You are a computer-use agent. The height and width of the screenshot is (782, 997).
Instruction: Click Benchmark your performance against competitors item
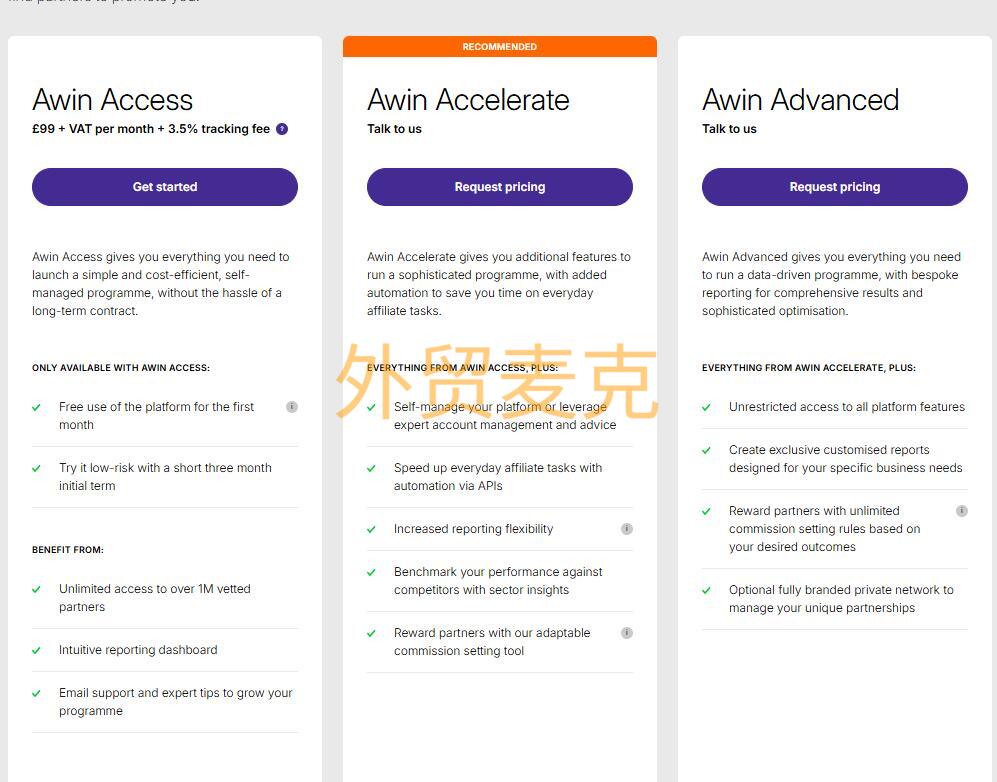(x=498, y=581)
